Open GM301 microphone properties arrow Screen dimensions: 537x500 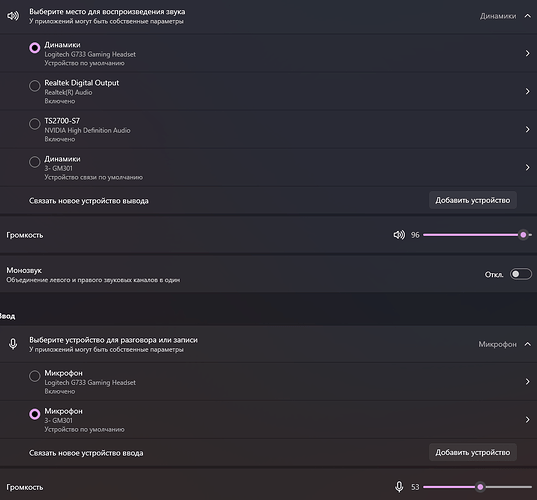(527, 420)
